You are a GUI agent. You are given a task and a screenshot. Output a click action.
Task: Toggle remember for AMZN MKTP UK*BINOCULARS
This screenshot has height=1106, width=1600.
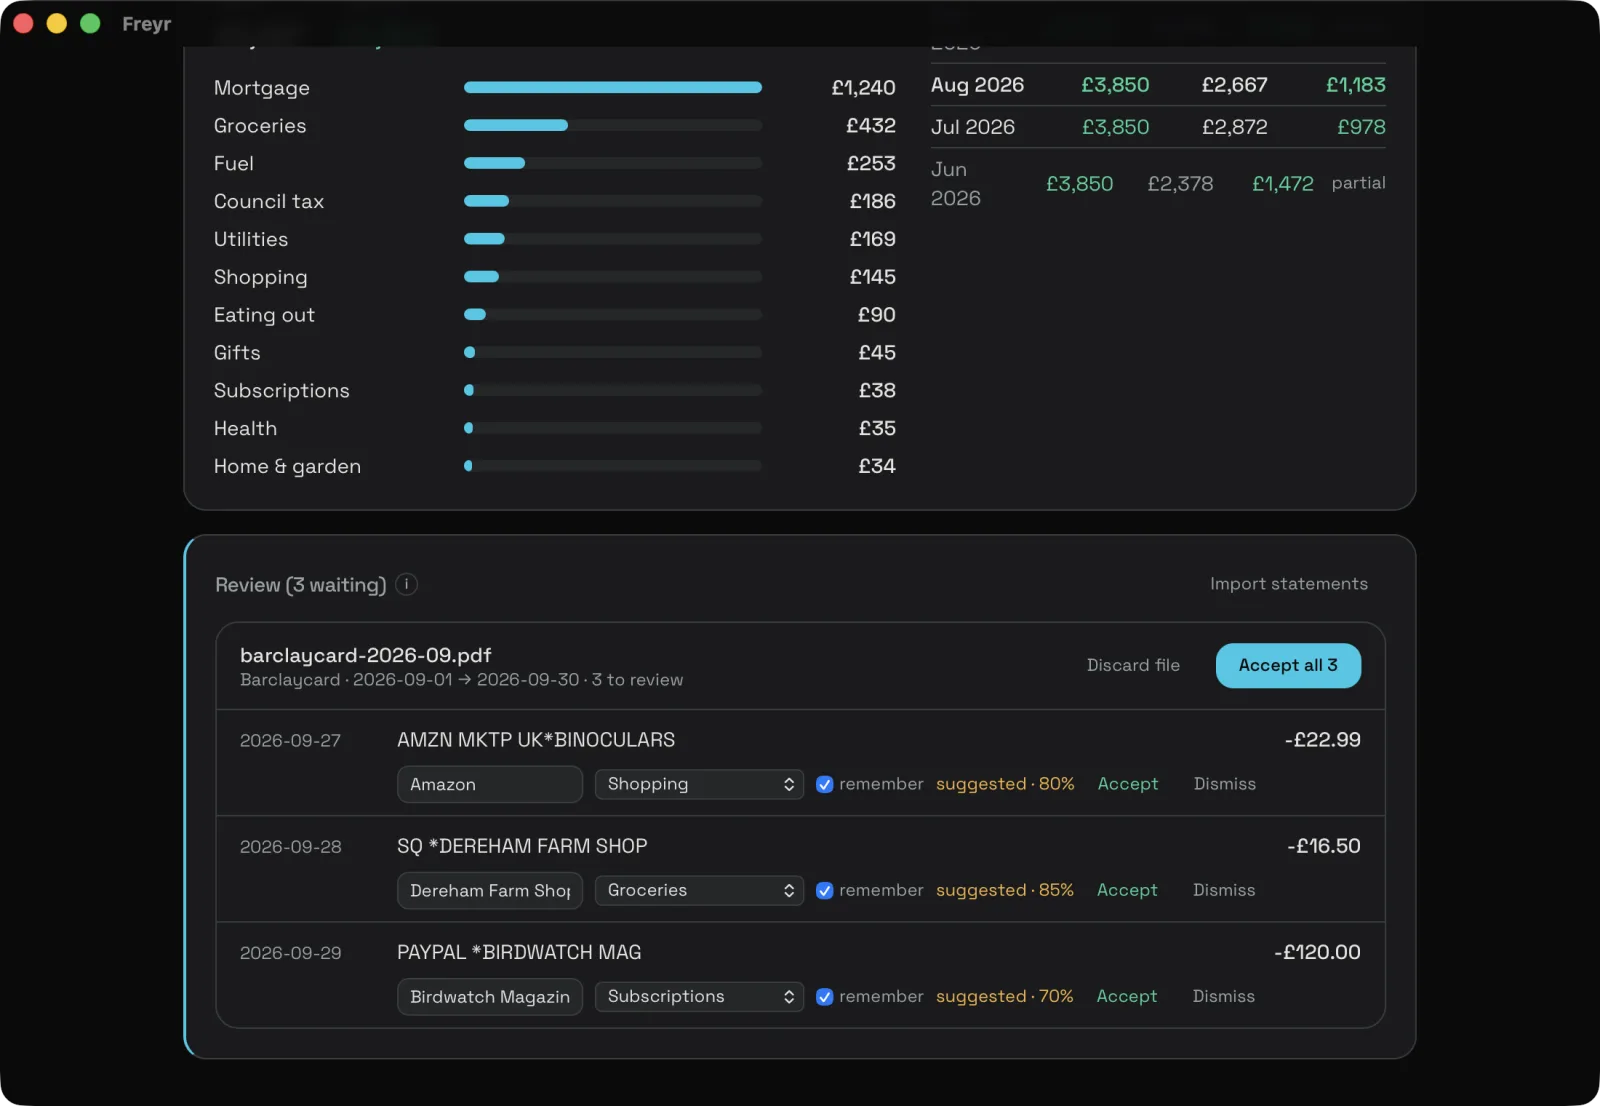point(825,784)
